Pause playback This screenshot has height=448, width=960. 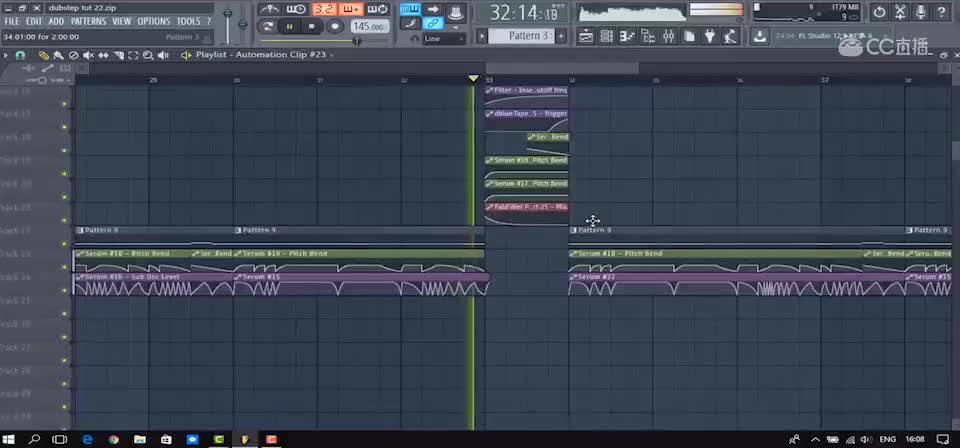[290, 26]
